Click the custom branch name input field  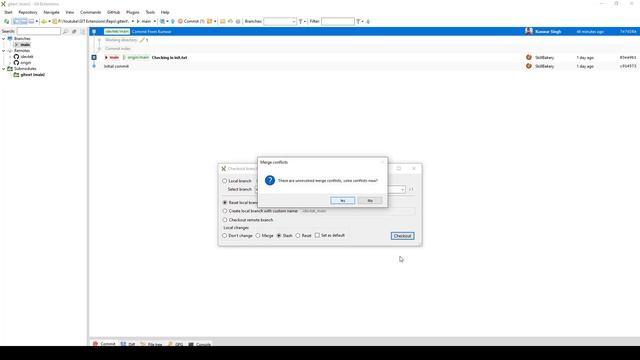pyautogui.click(x=358, y=211)
